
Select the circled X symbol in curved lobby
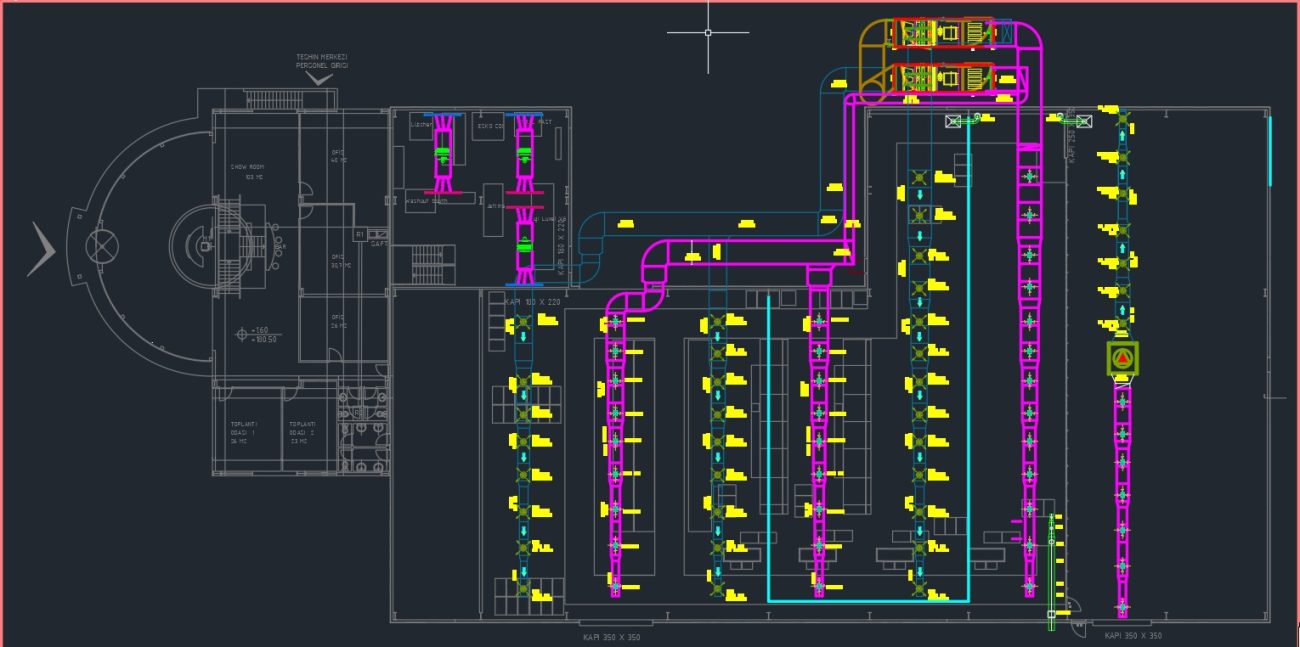[x=99, y=244]
